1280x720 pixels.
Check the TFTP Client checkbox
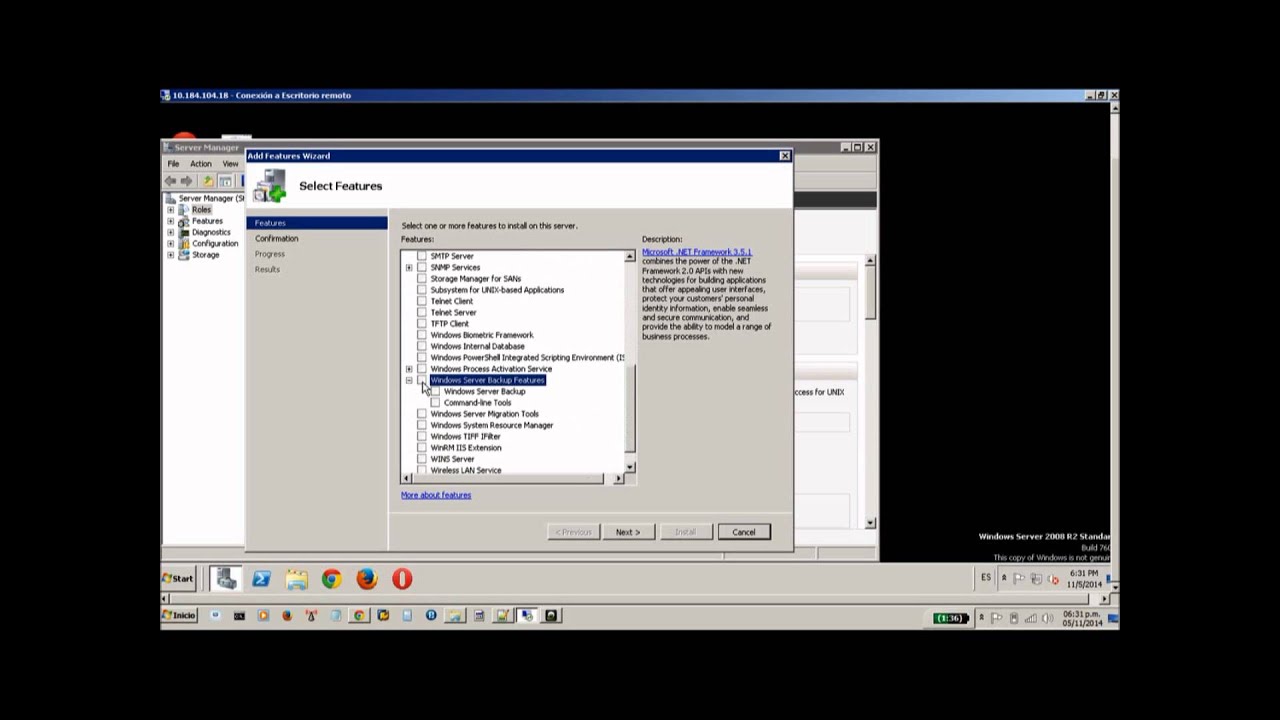pos(422,324)
